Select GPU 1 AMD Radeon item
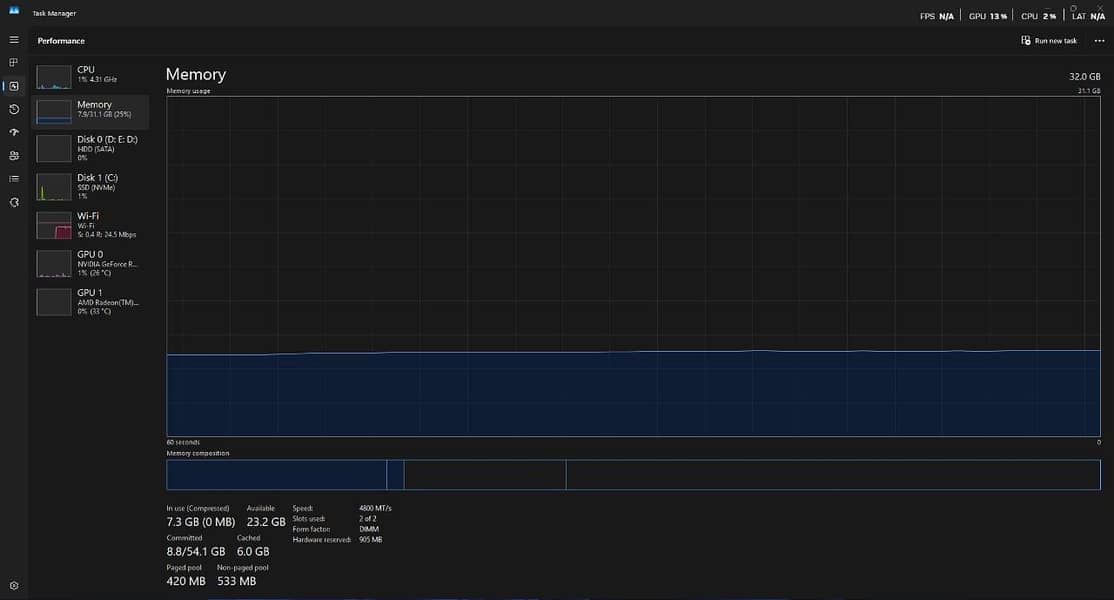Viewport: 1114px width, 600px height. click(x=90, y=302)
